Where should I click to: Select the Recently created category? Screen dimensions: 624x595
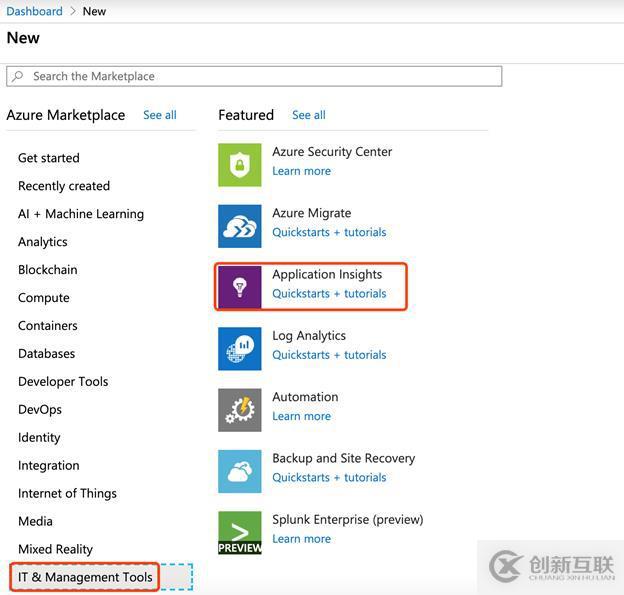[x=64, y=186]
